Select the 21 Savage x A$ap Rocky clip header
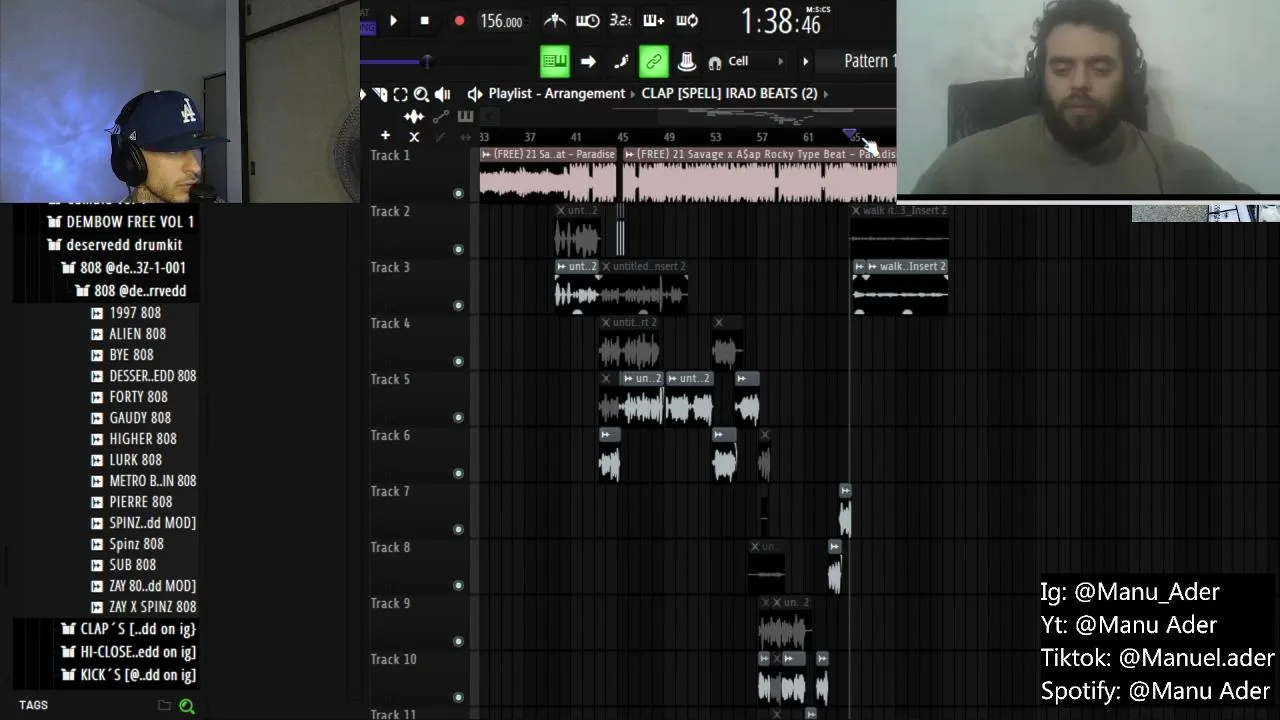 759,154
